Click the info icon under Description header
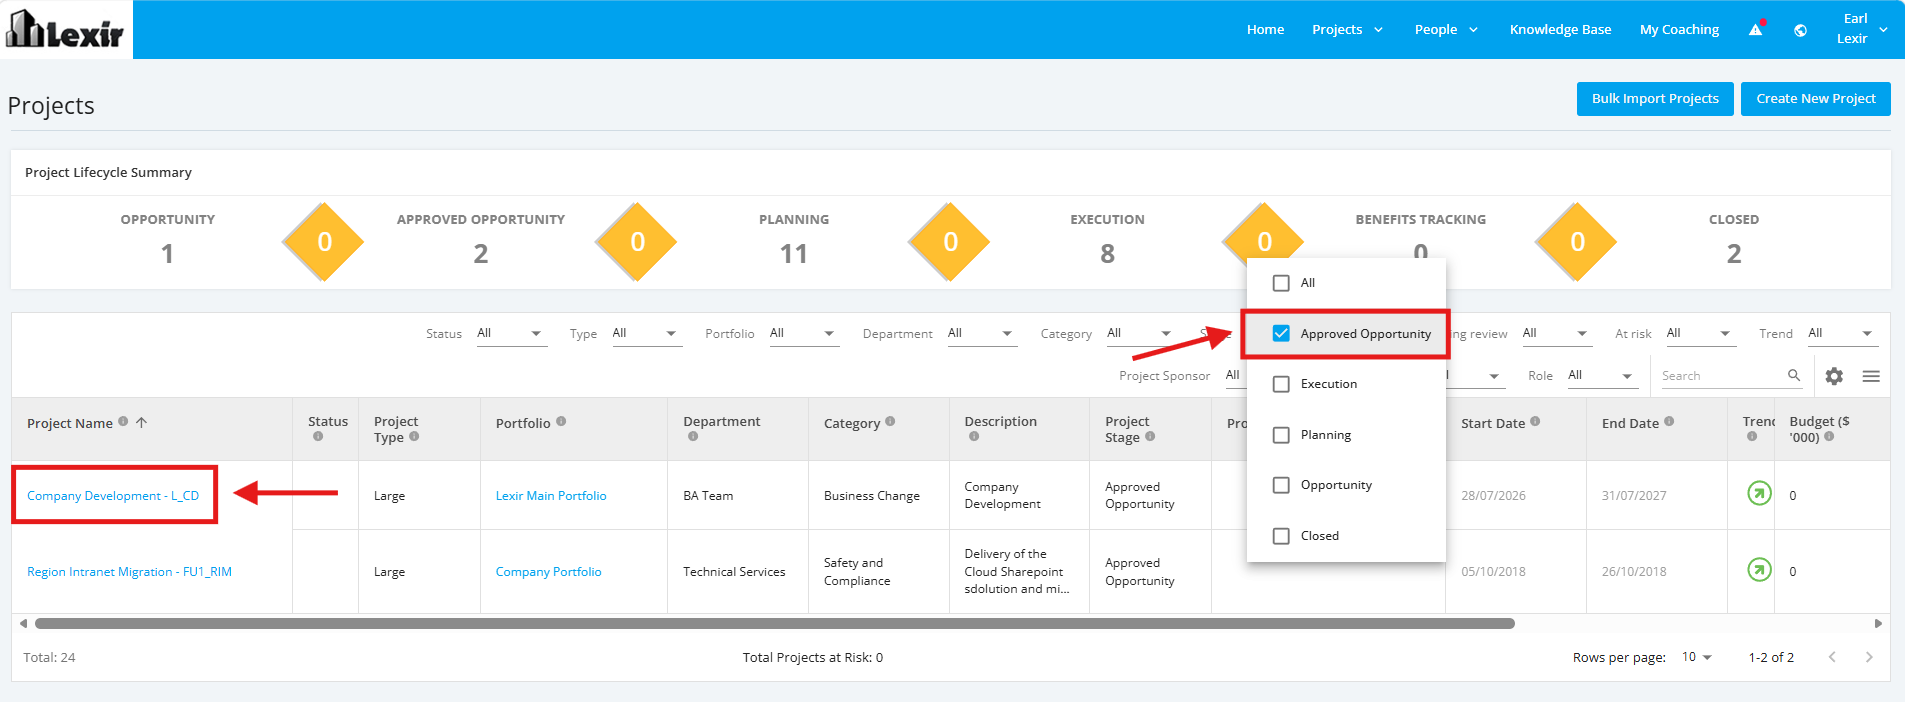Image resolution: width=1905 pixels, height=702 pixels. click(974, 436)
